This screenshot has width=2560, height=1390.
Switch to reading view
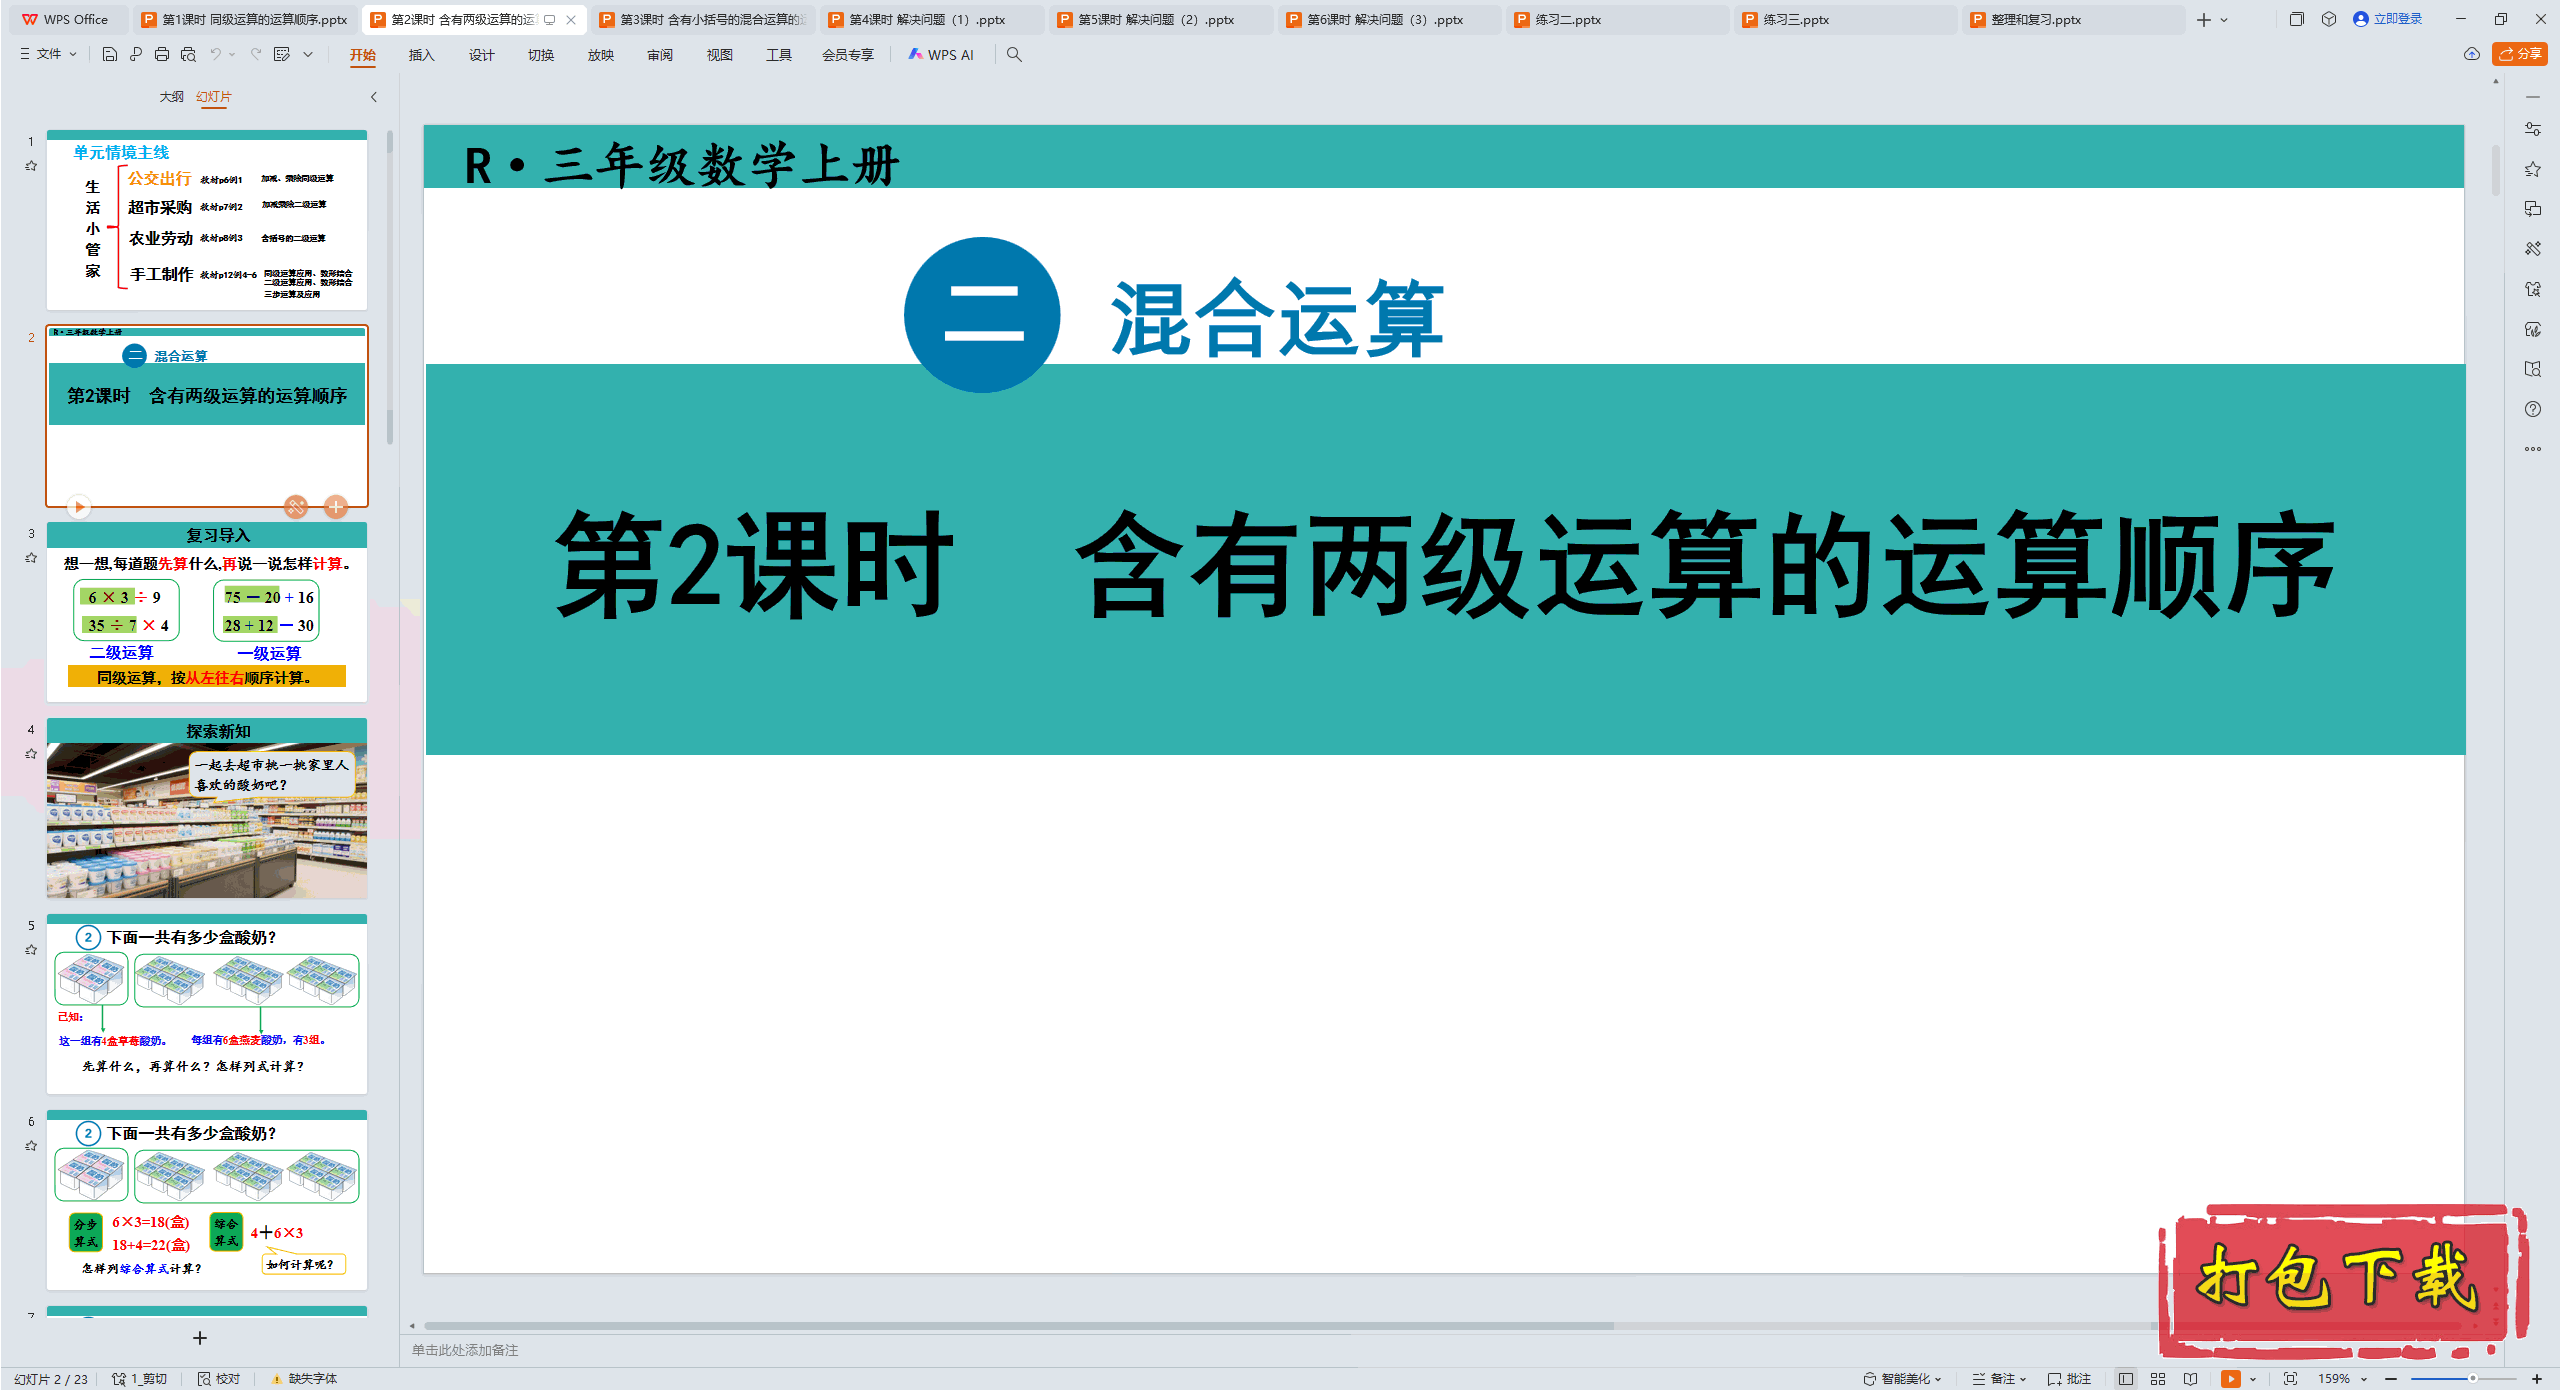pos(2190,1378)
